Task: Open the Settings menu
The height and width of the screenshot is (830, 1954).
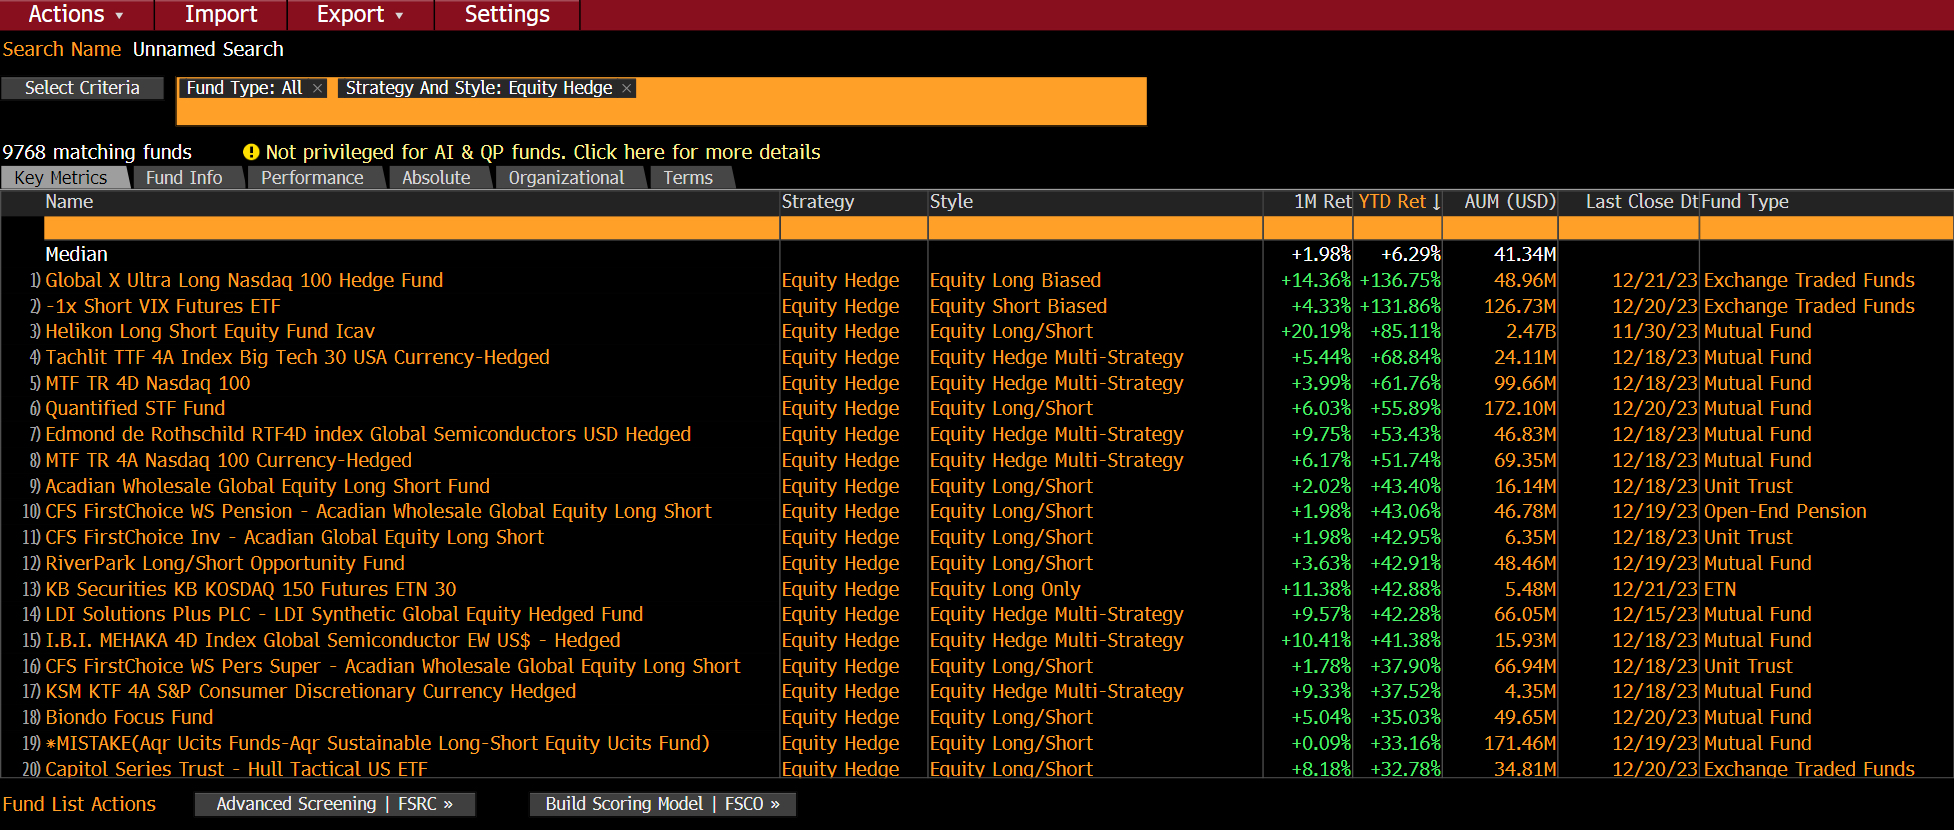Action: pyautogui.click(x=507, y=14)
